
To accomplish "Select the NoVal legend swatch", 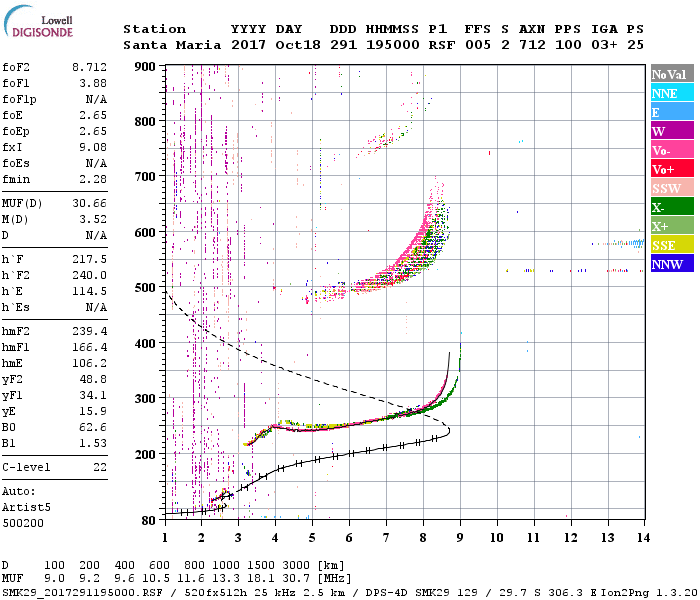I will point(672,74).
